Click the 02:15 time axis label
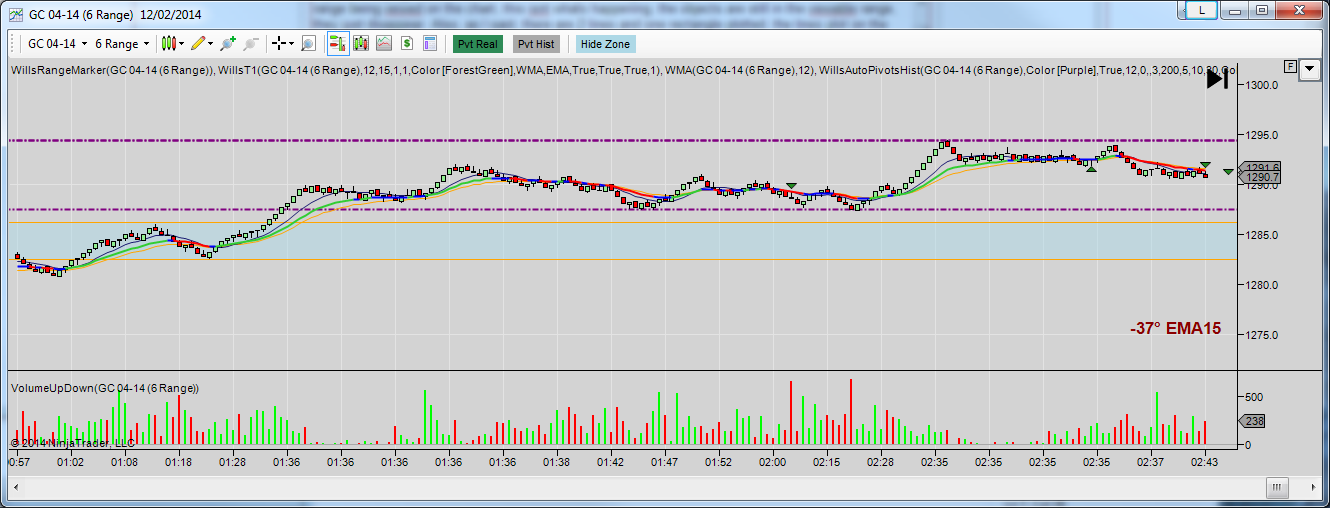This screenshot has height=508, width=1330. coord(826,462)
